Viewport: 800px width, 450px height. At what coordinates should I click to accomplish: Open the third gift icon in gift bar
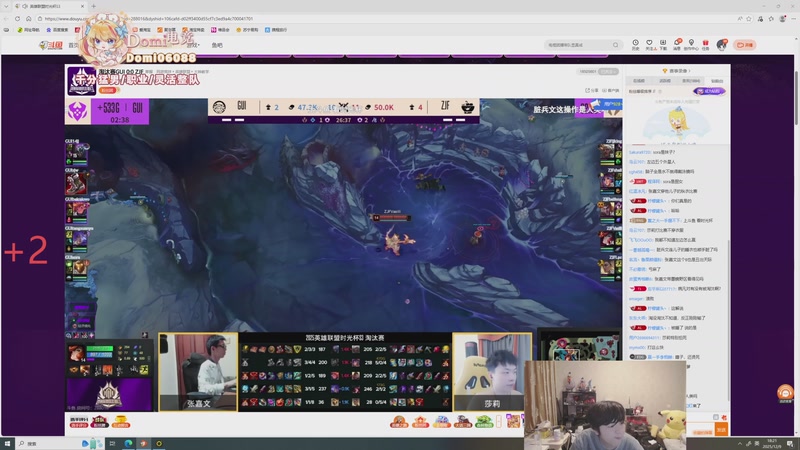coord(442,421)
